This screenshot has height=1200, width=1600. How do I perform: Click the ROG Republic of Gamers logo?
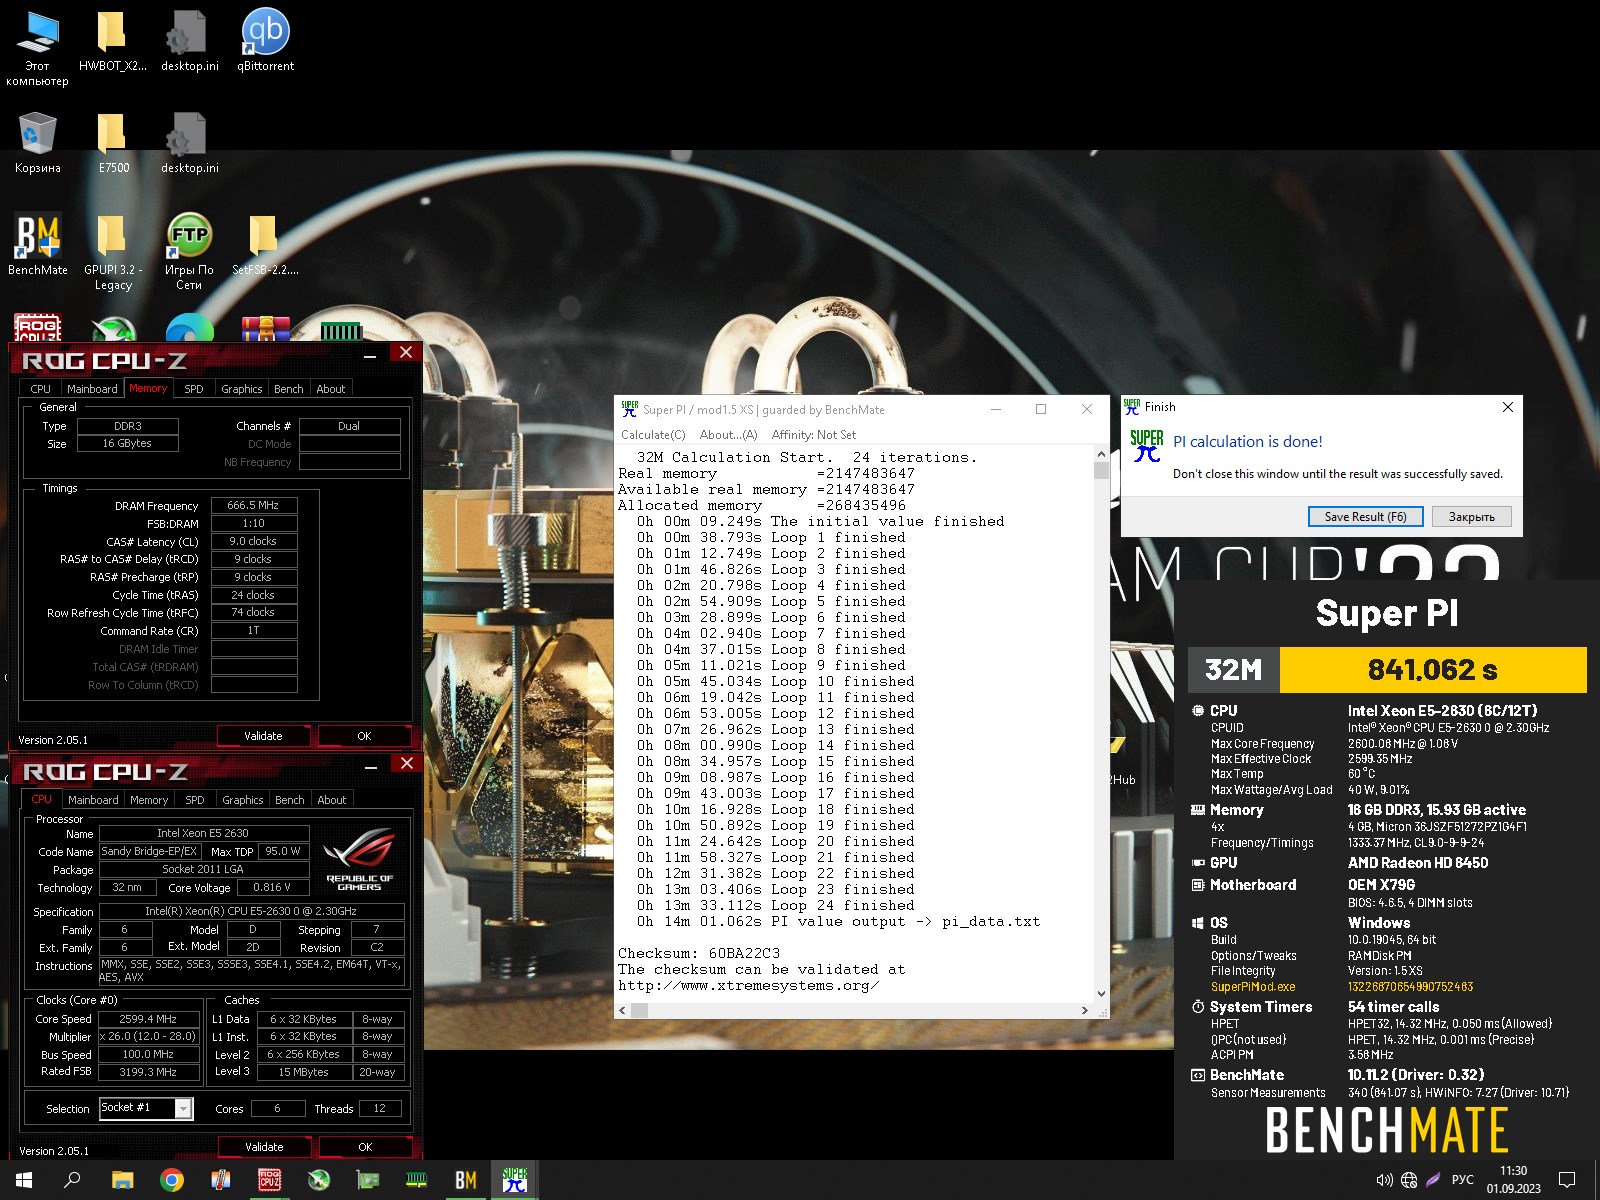[x=360, y=859]
